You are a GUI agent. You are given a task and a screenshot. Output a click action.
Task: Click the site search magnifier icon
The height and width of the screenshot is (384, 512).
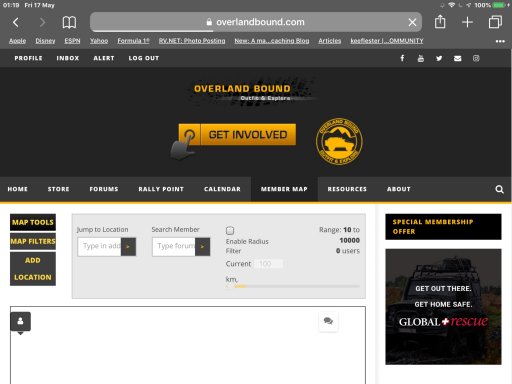499,189
